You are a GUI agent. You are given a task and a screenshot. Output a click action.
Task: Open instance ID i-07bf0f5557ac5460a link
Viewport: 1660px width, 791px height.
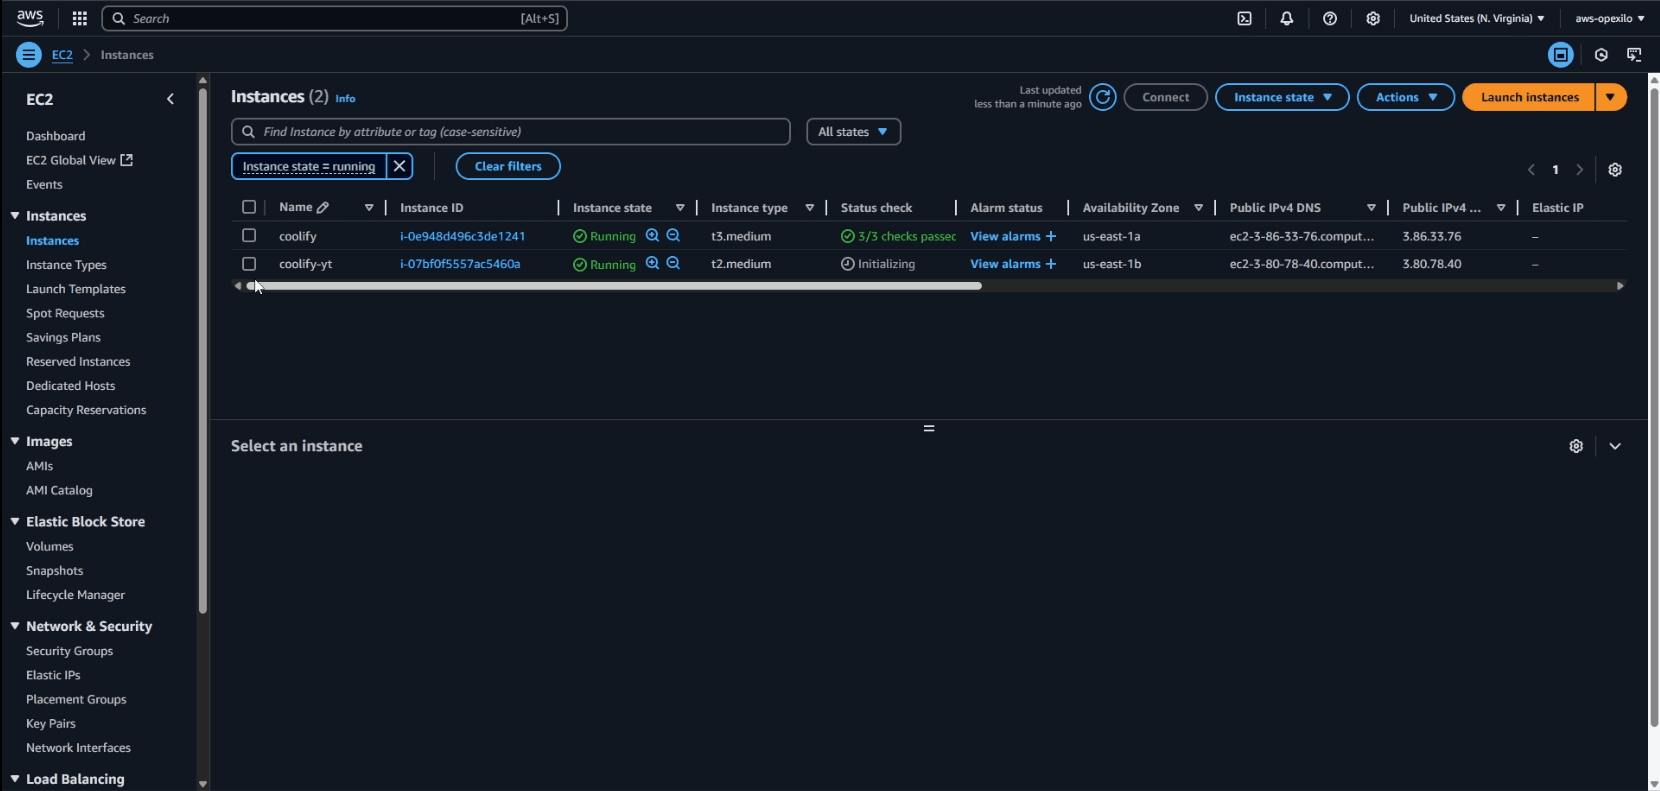460,264
